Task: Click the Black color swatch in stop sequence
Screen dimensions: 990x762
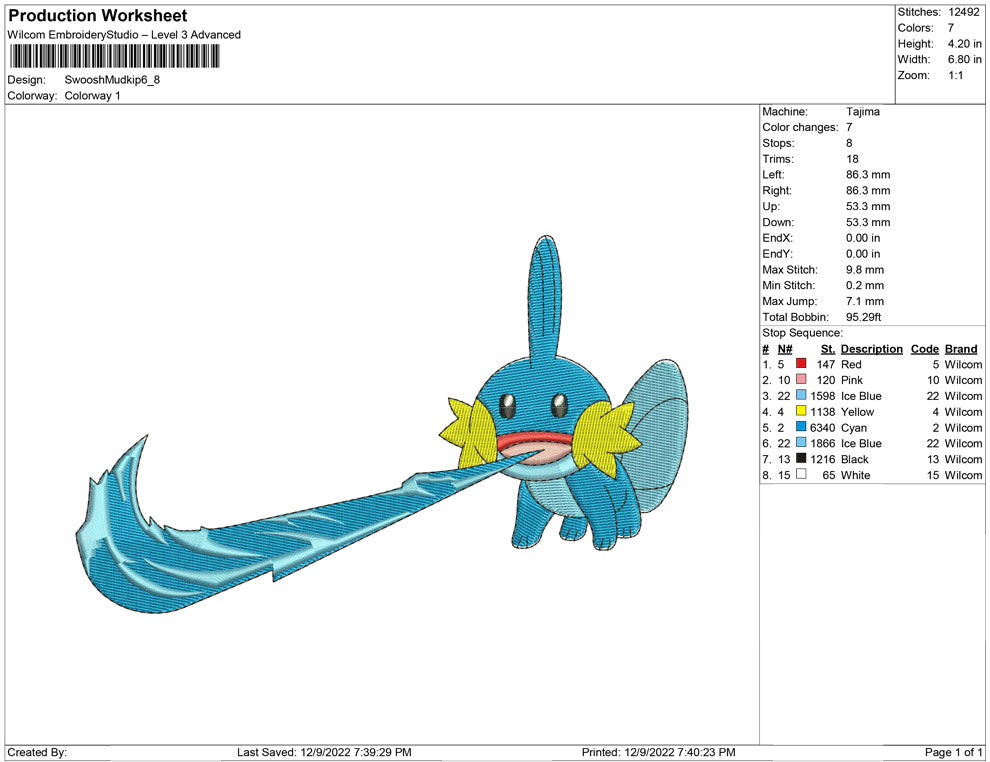Action: 801,458
